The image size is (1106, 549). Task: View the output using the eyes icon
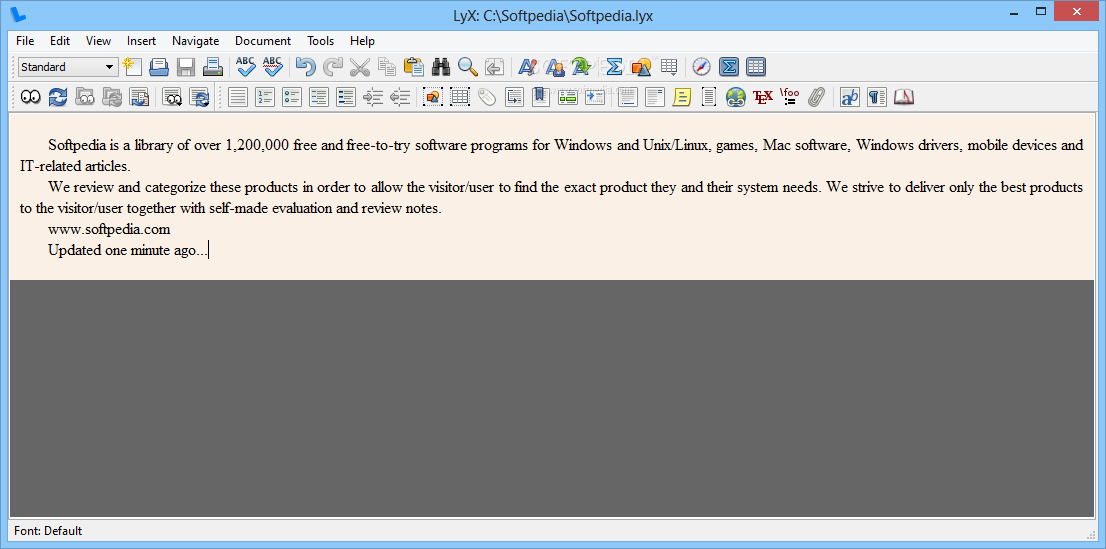(30, 97)
